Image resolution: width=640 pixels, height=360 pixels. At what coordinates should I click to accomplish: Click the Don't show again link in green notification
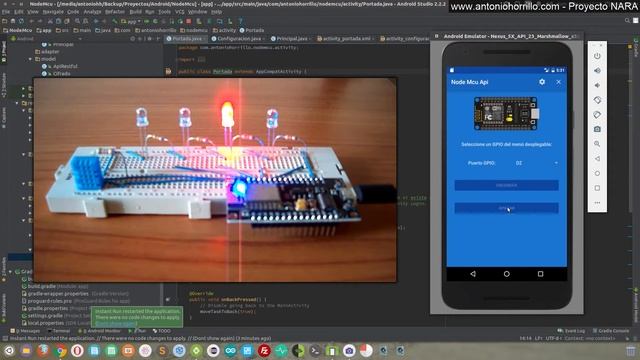[x=115, y=324]
